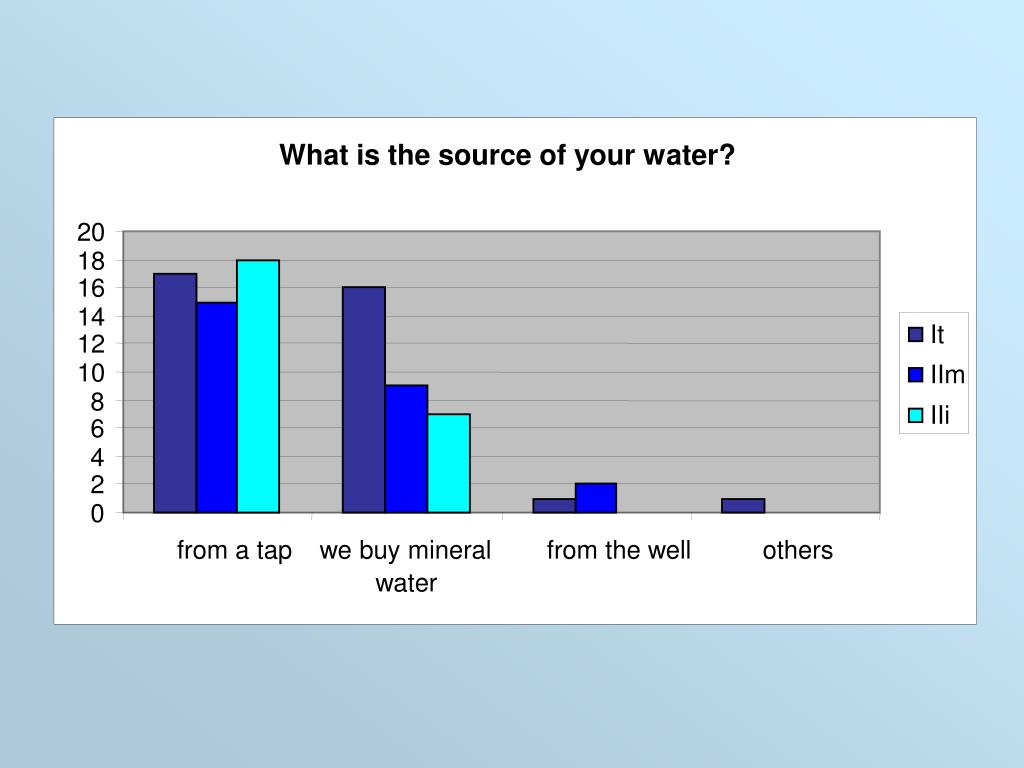Select the blue IIm bar for from a tap

coord(217,407)
